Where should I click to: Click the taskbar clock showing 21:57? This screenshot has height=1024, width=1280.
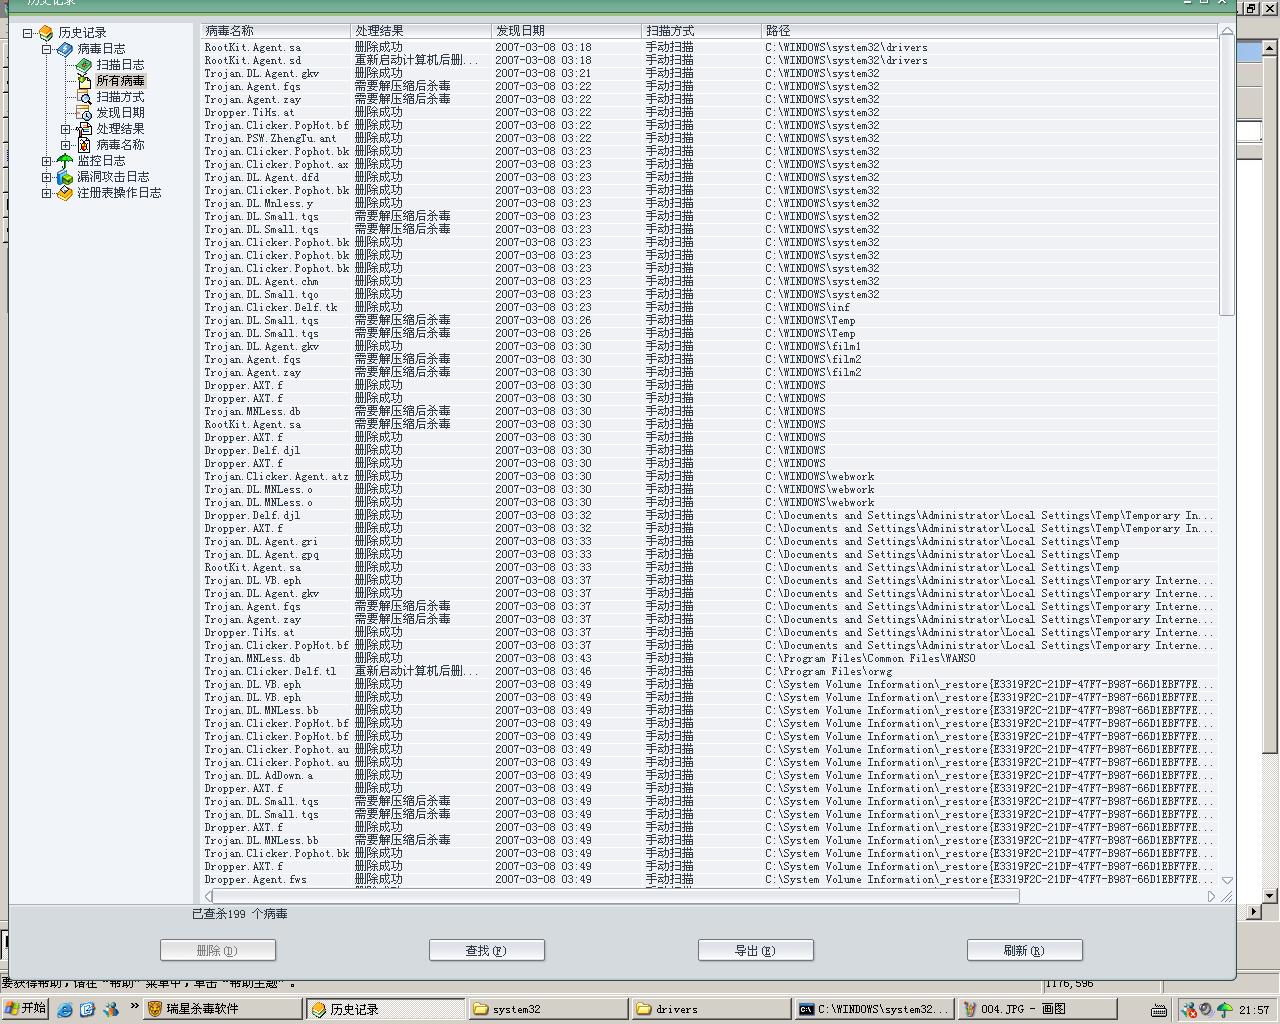(1254, 1010)
